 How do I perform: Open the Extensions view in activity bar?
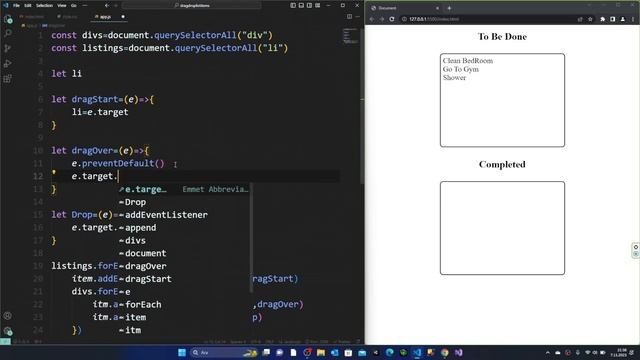coord(7,78)
